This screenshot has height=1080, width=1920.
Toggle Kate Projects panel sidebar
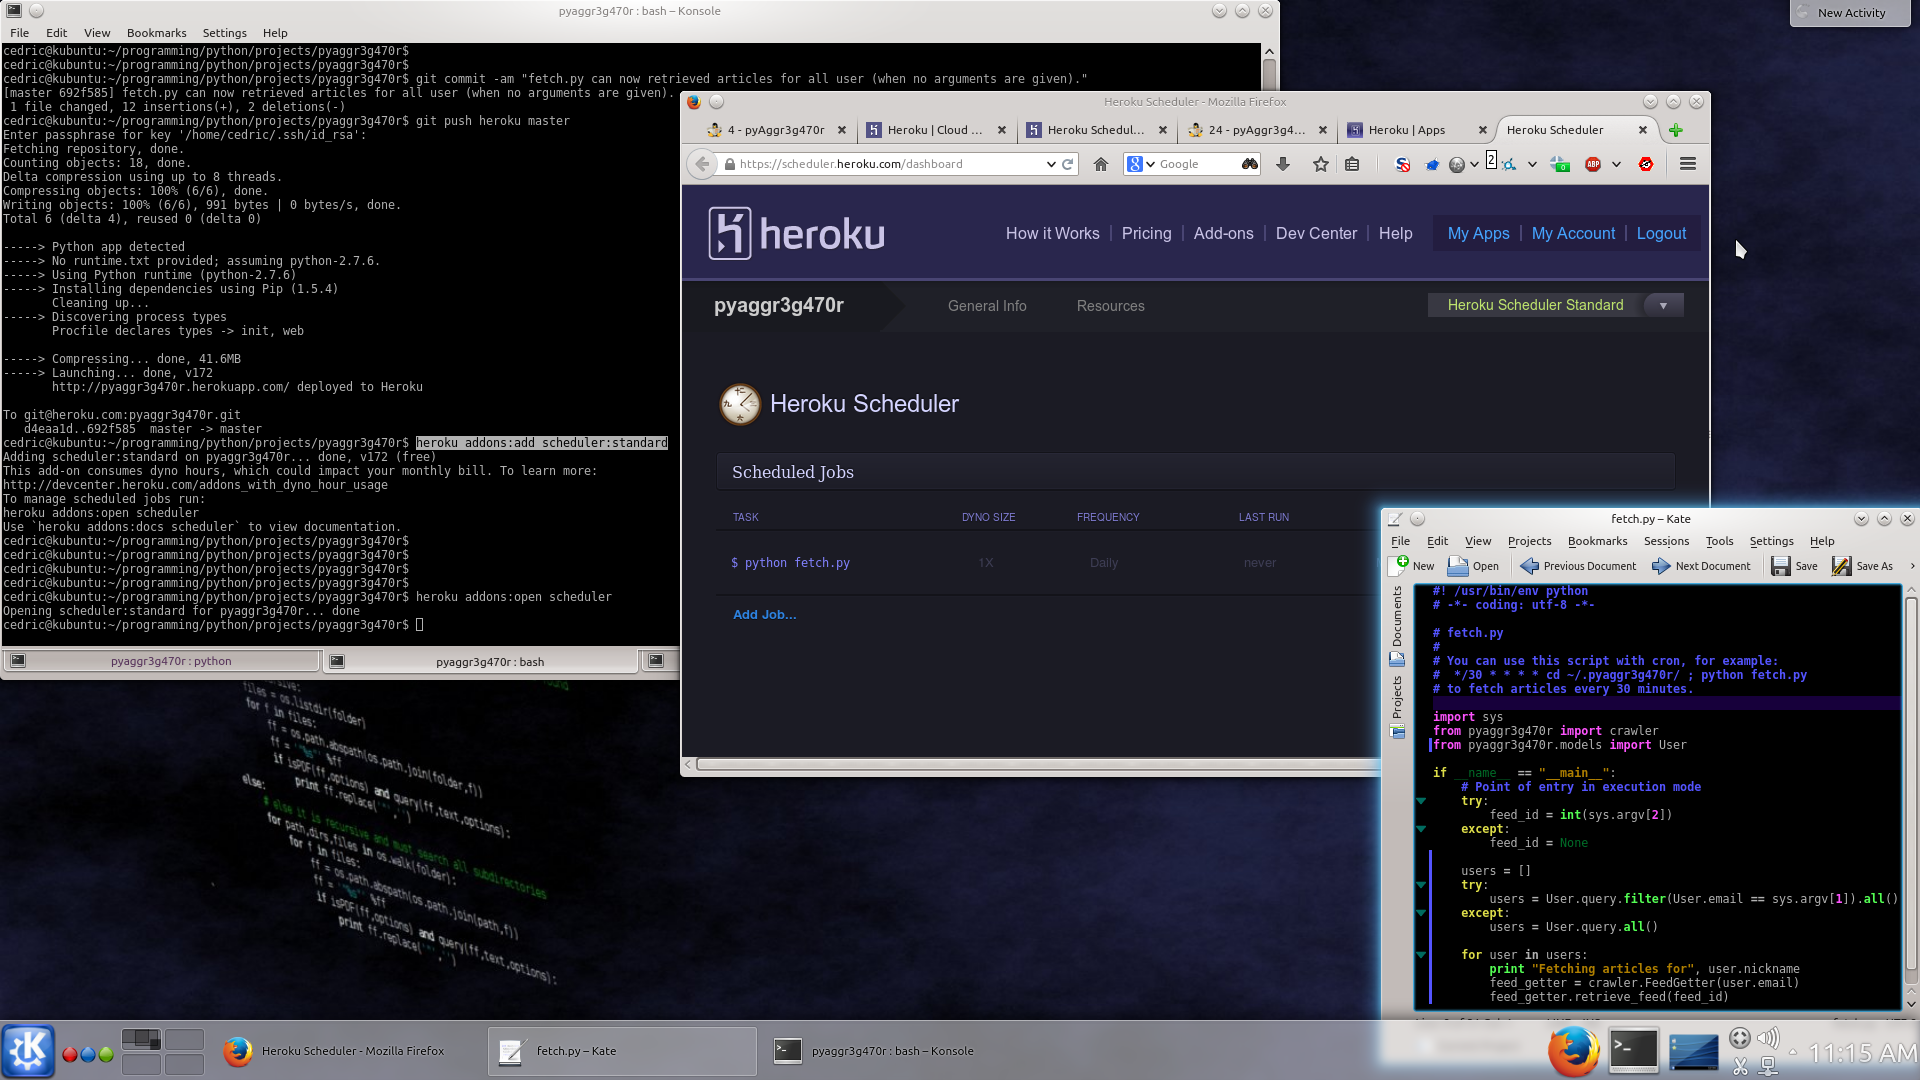click(x=1395, y=705)
